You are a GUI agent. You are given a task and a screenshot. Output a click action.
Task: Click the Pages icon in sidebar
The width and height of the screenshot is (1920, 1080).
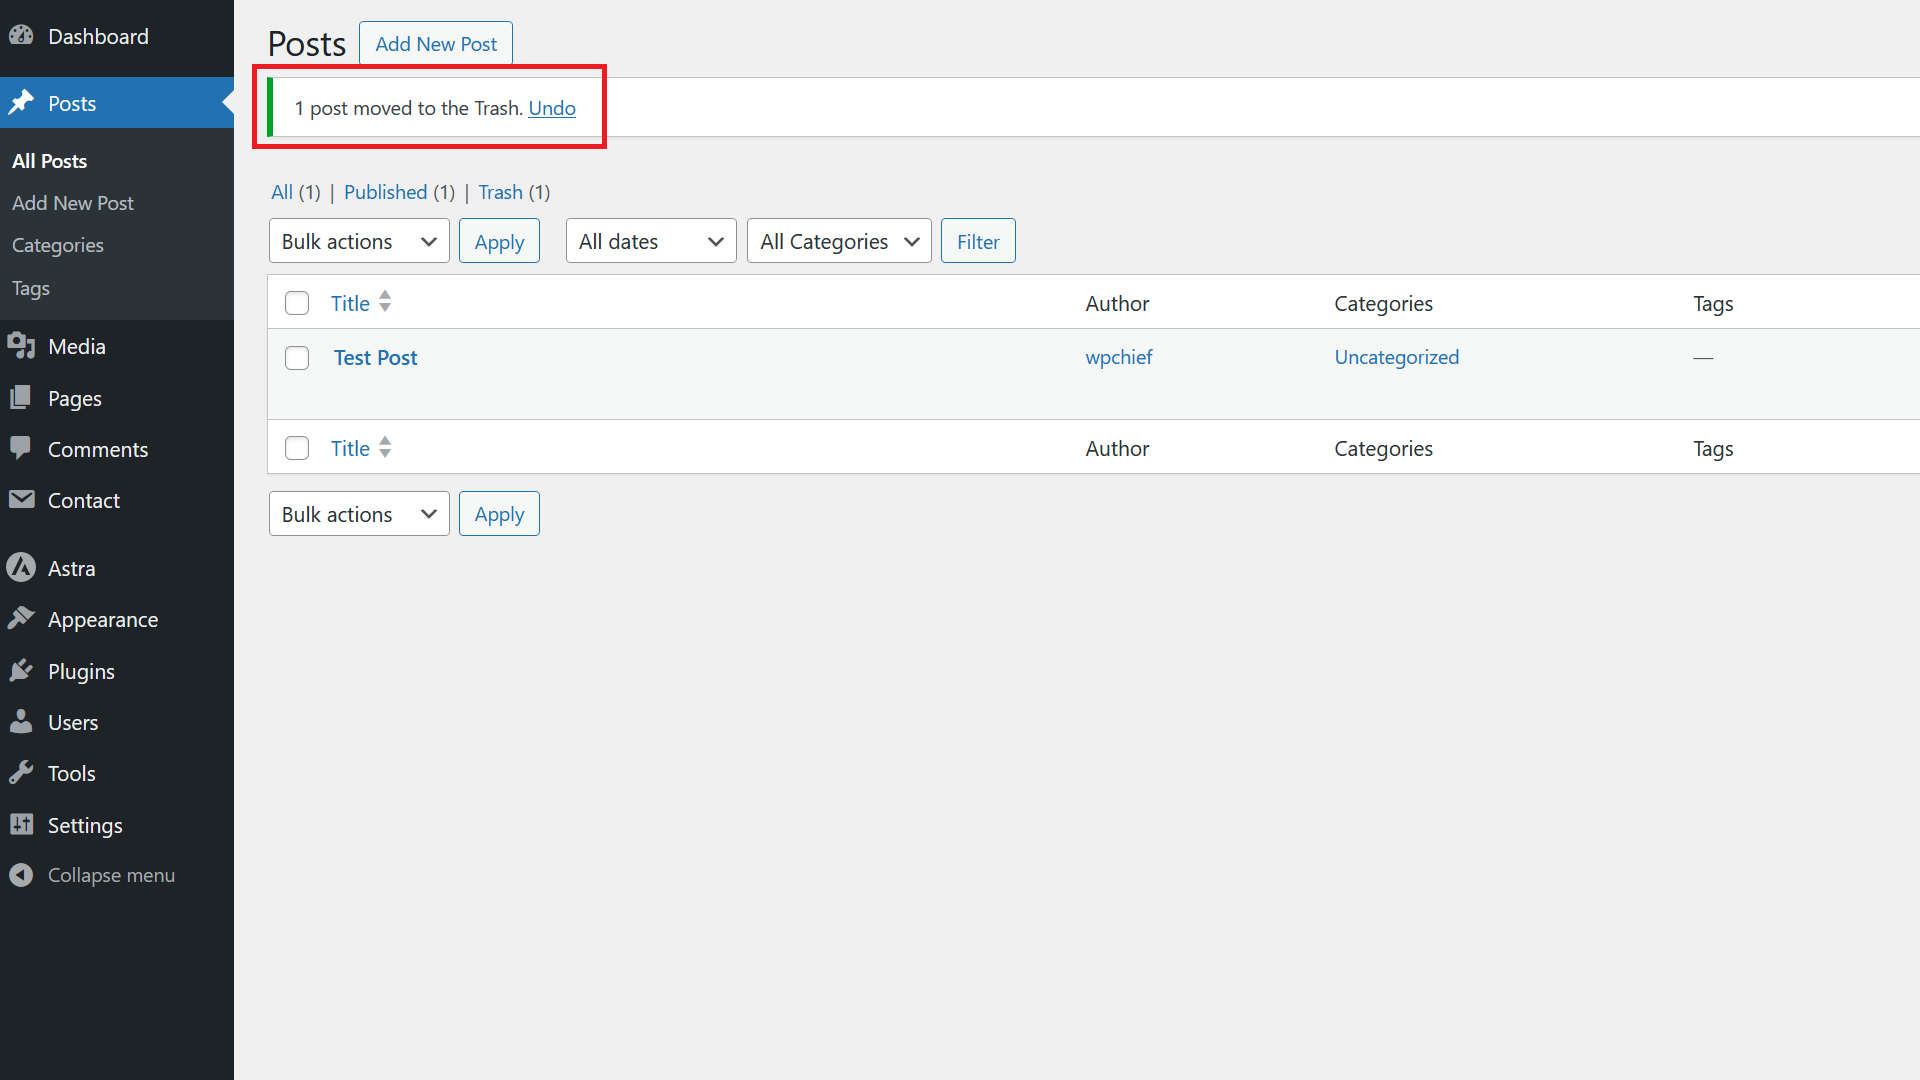[x=21, y=397]
